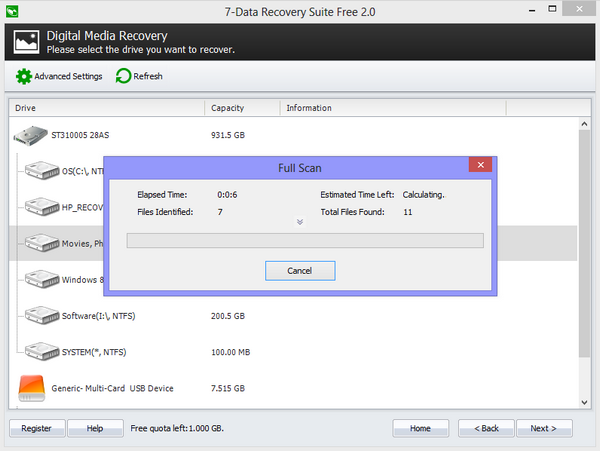Select the SYSTEM(*, NTFS) drive icon
This screenshot has width=600, height=451.
[42, 352]
